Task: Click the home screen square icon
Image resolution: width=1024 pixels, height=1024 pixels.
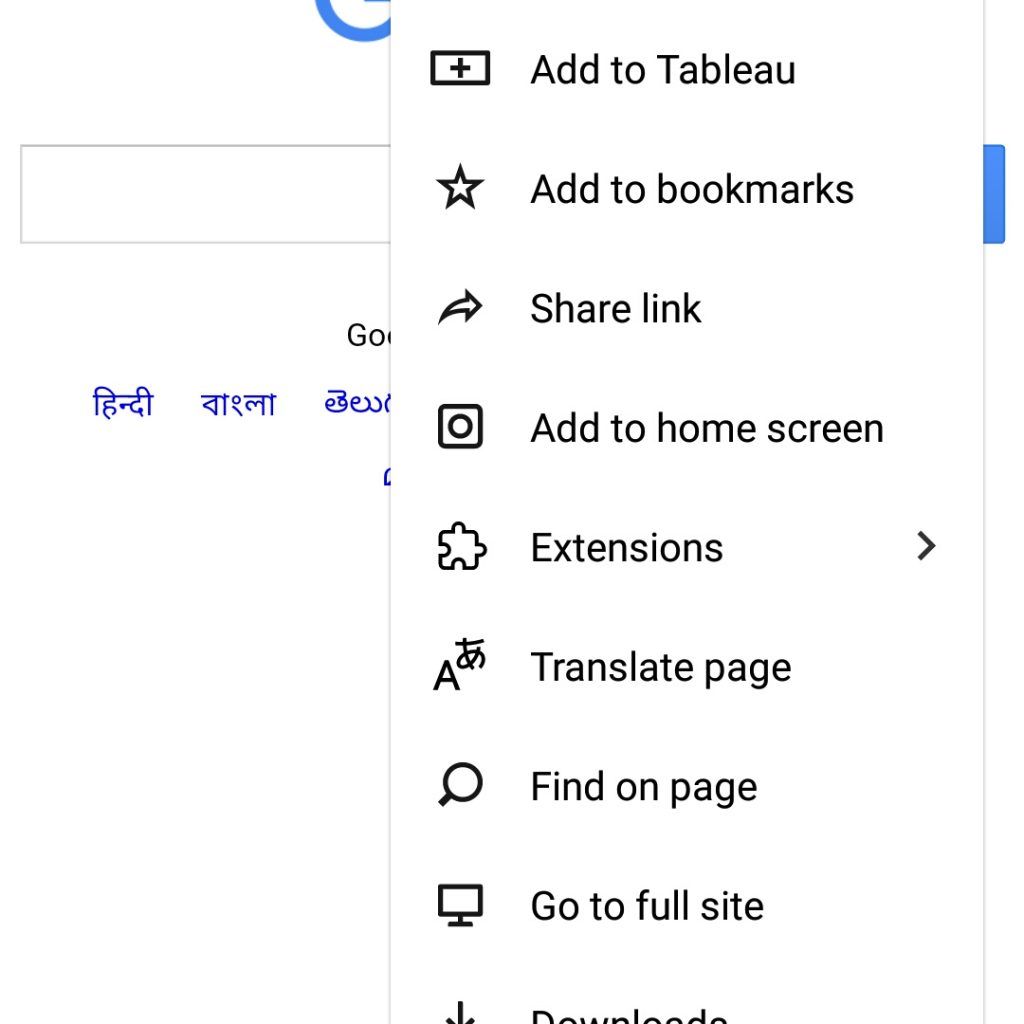Action: [x=460, y=426]
